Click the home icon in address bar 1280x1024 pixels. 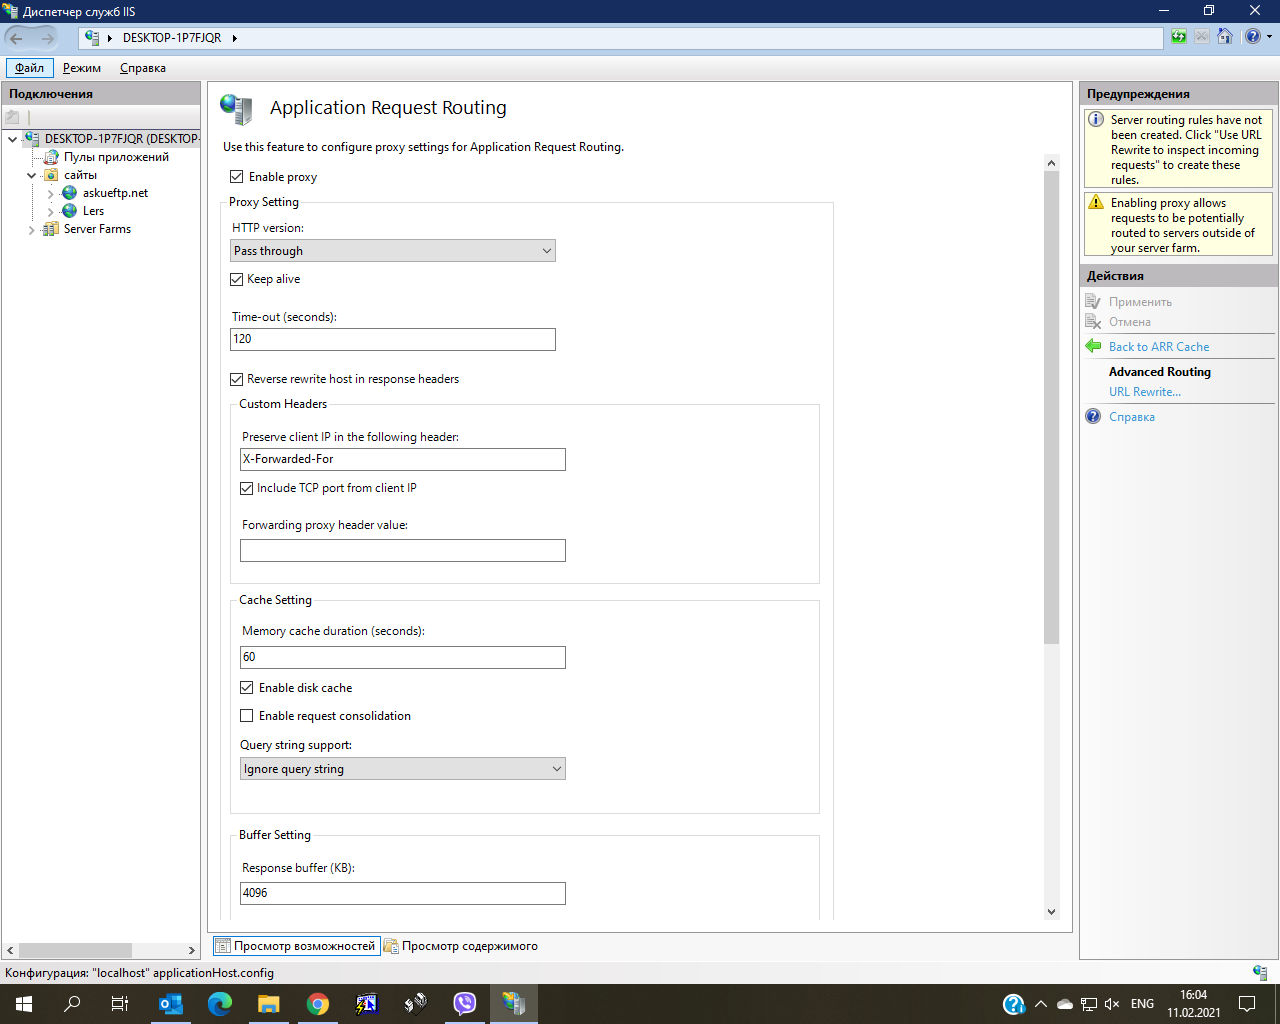click(1224, 37)
